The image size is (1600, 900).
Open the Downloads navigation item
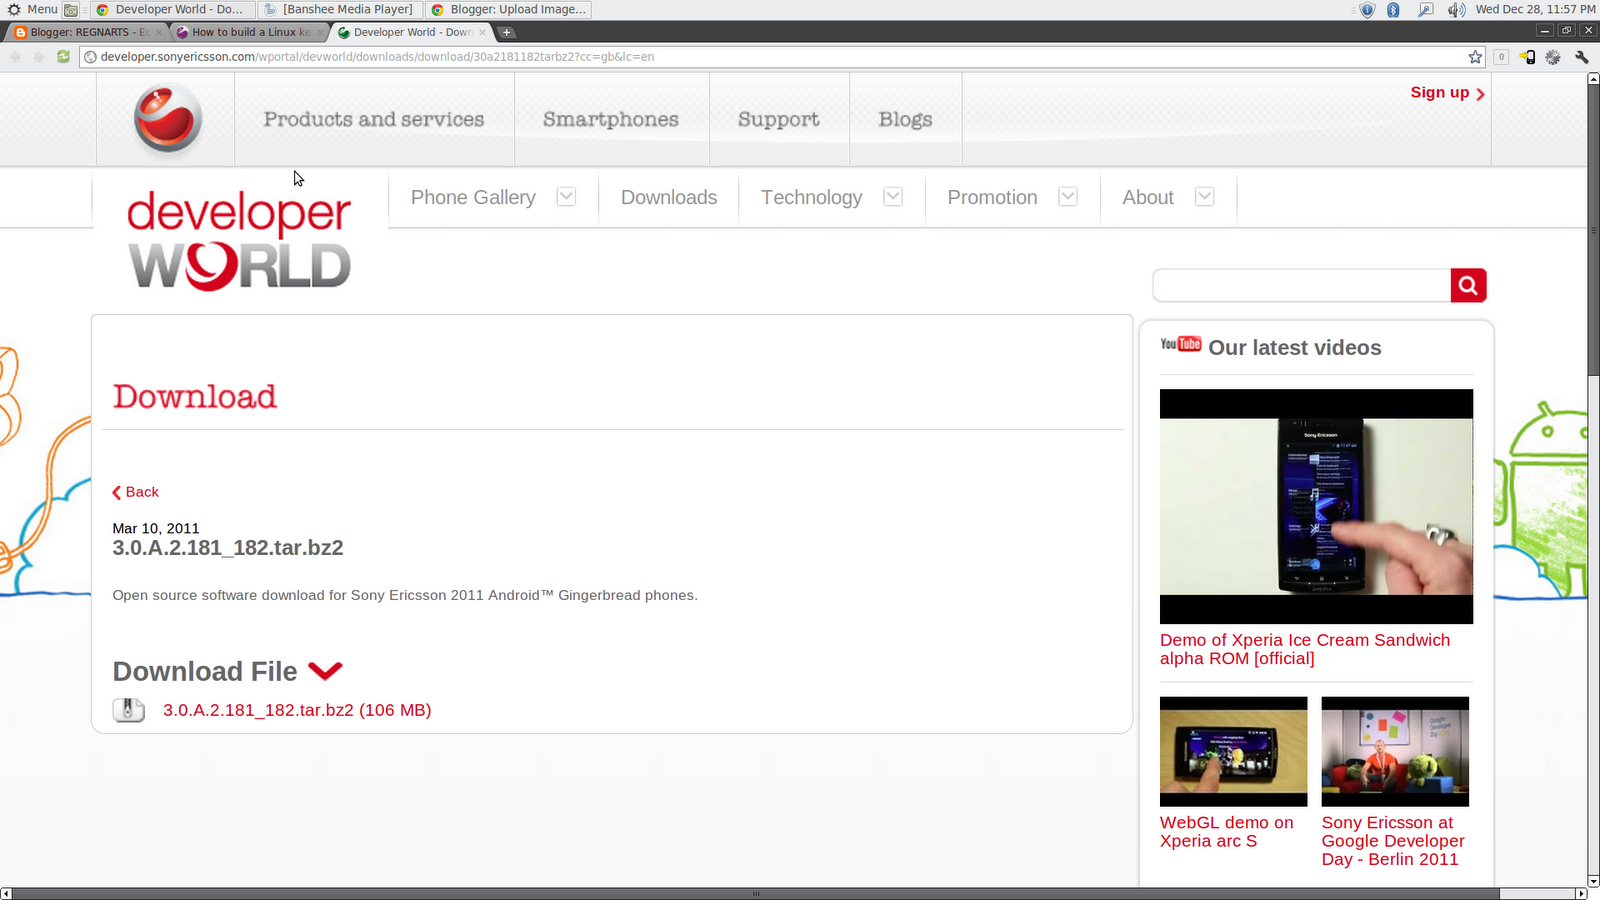[669, 197]
